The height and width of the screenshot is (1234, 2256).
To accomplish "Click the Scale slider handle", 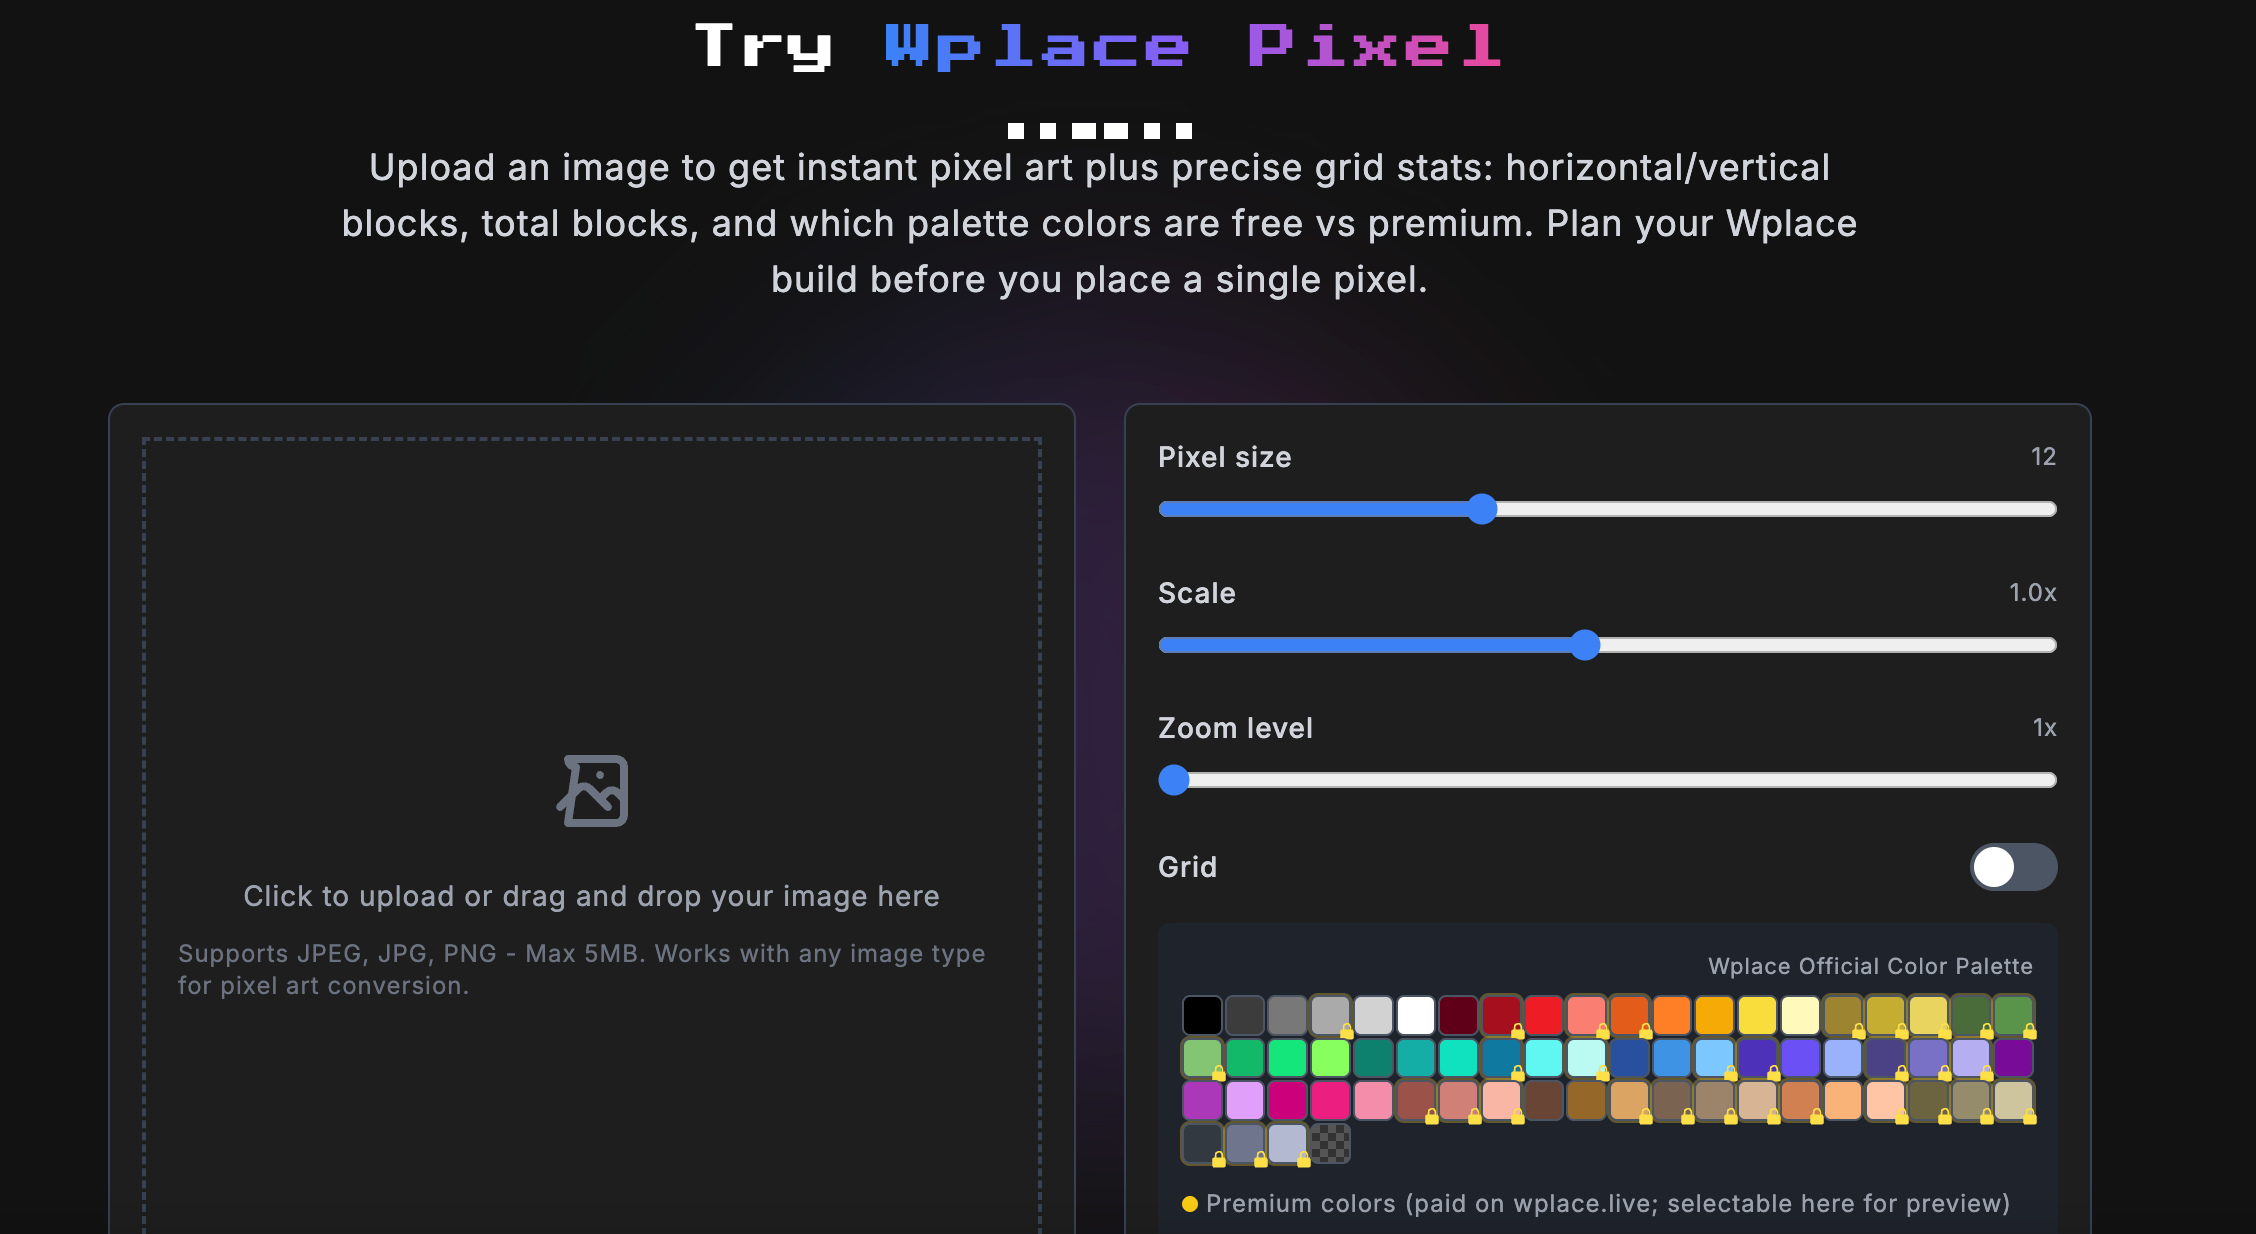I will 1585,645.
